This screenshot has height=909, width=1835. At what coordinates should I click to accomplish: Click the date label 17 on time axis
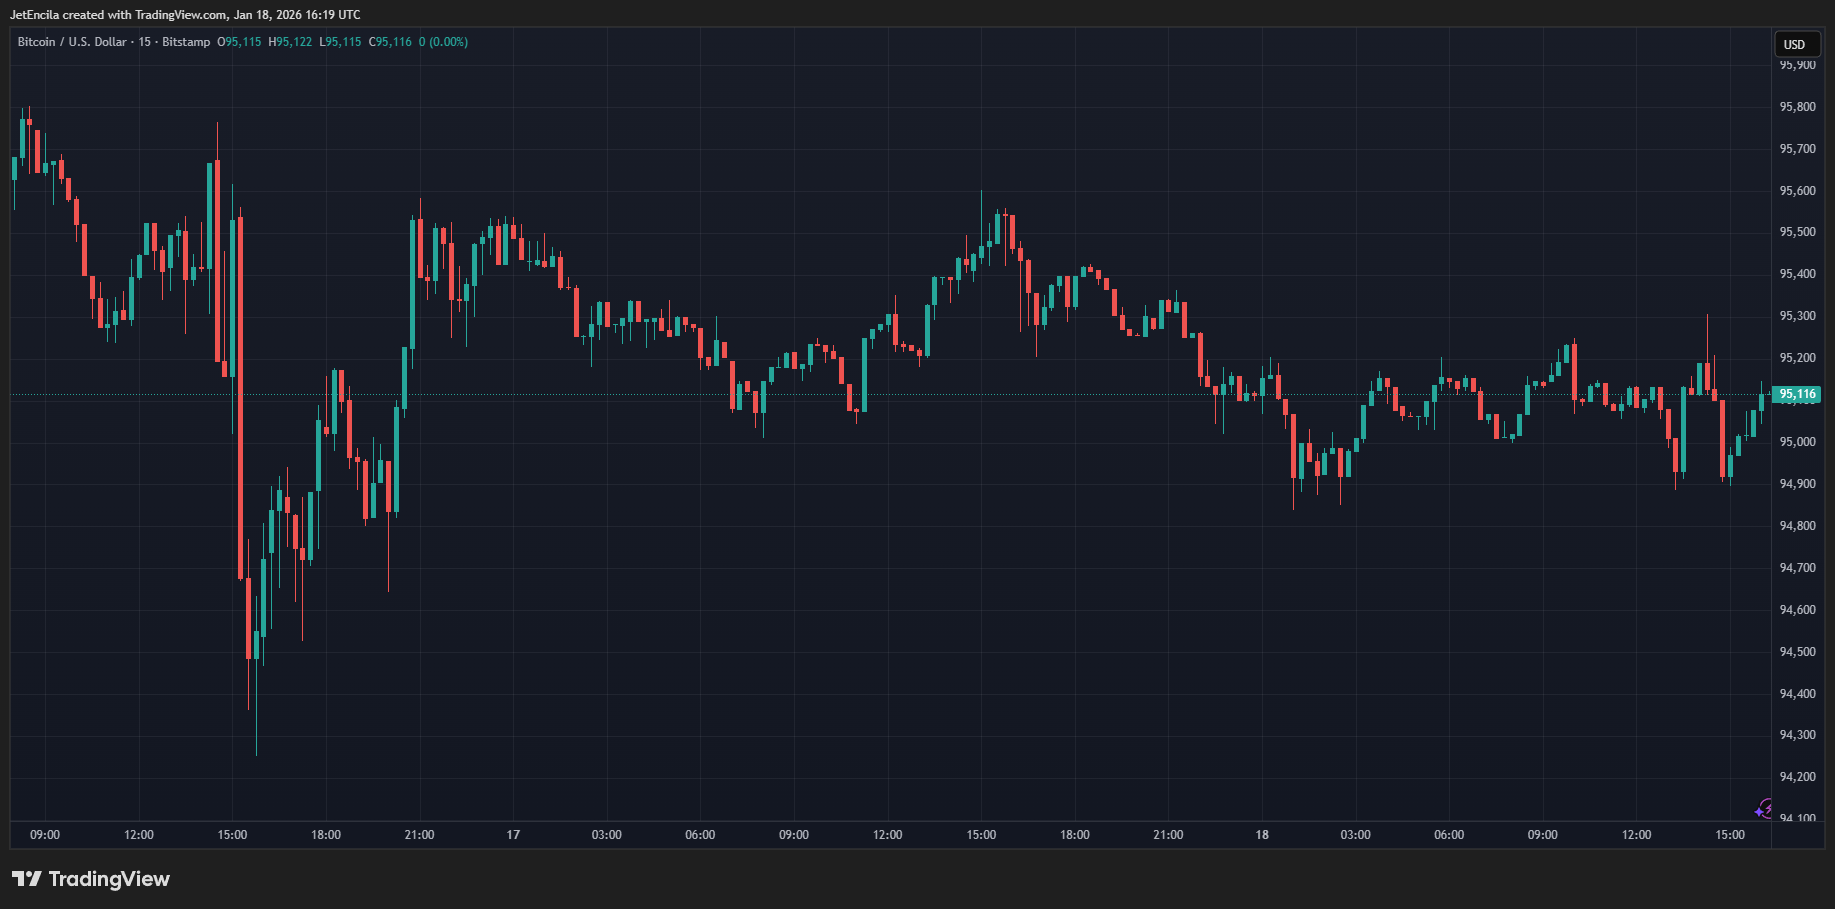[513, 835]
